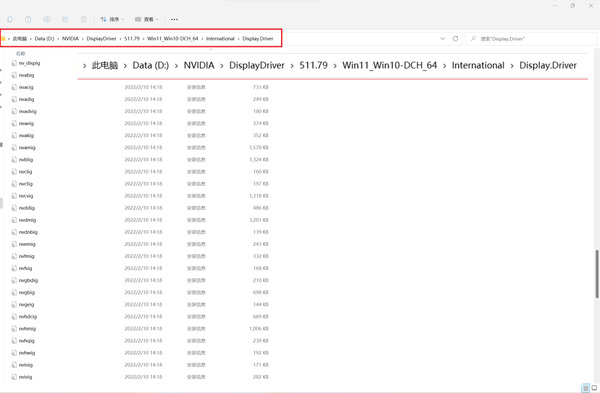Viewport: 600px width, 393px height.
Task: Open the 查看 view dropdown
Action: 147,19
